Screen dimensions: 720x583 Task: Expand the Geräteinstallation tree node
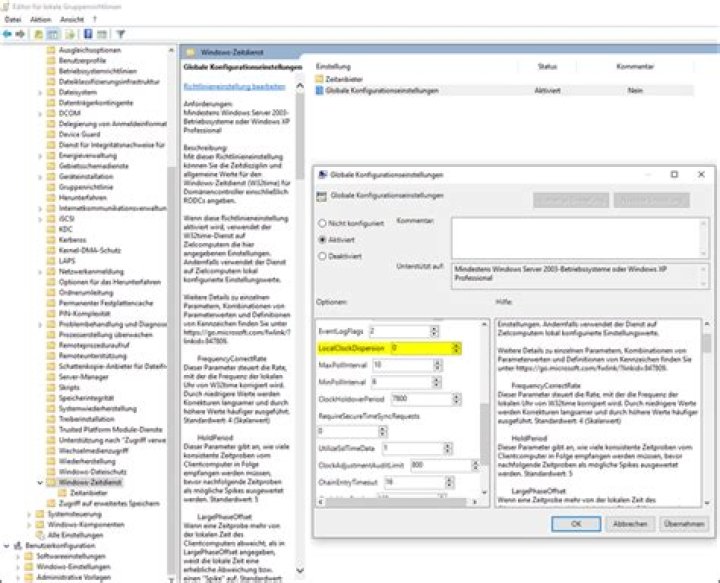pyautogui.click(x=40, y=177)
